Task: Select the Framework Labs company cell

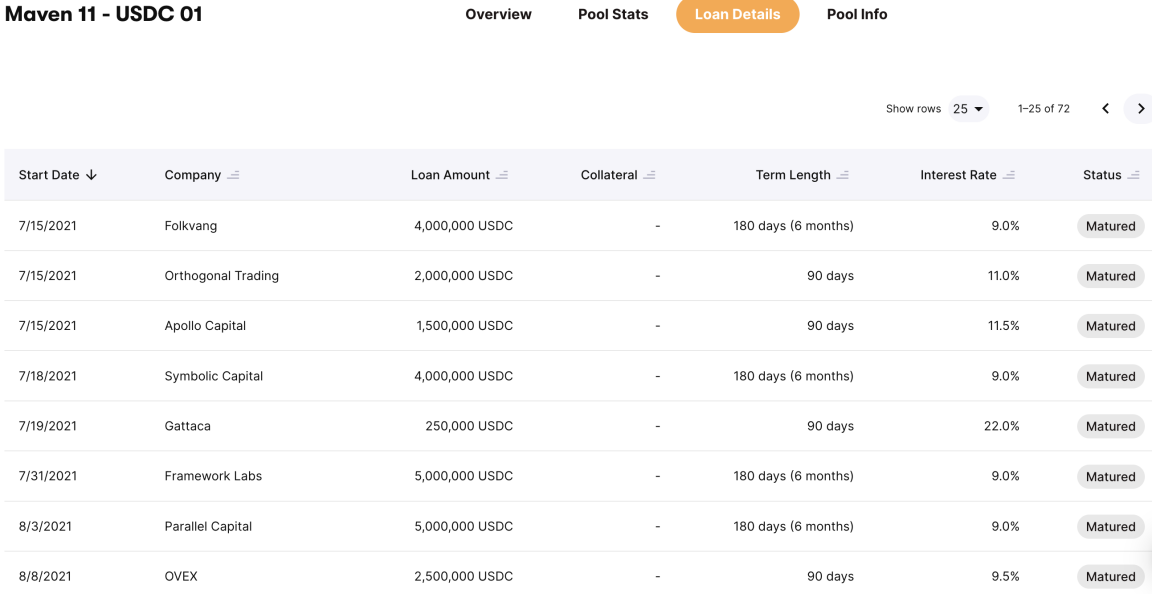Action: (x=213, y=476)
